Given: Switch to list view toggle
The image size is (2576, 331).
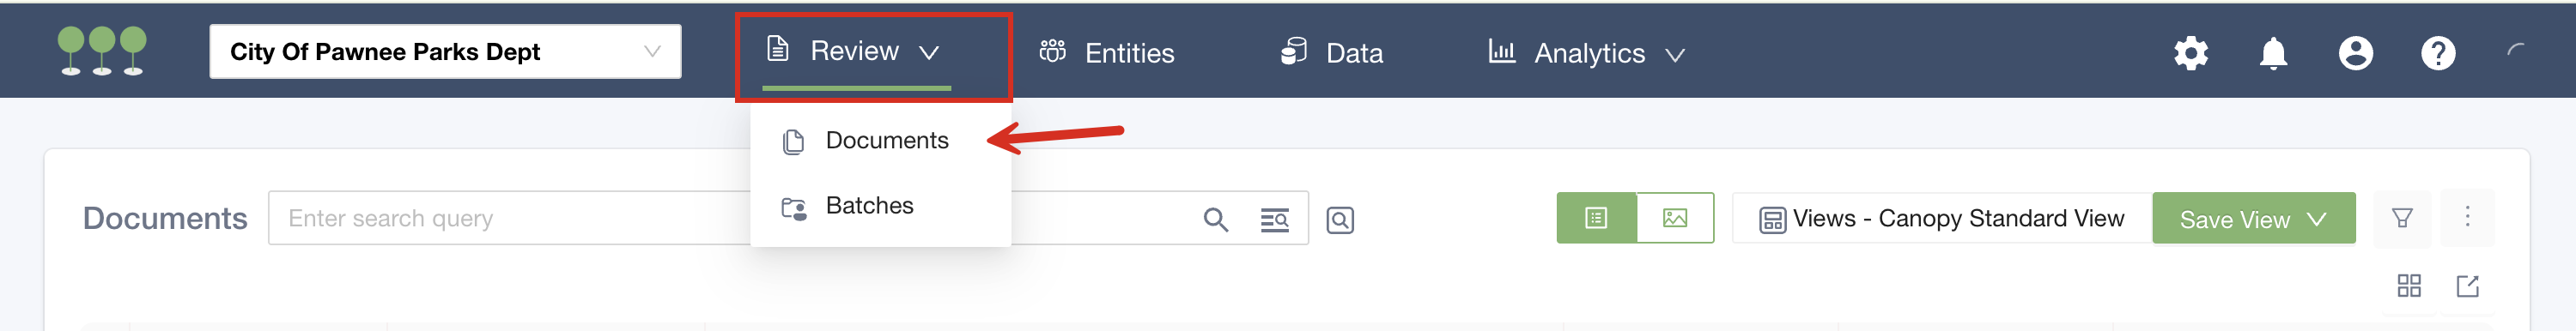Looking at the screenshot, I should pos(1596,218).
